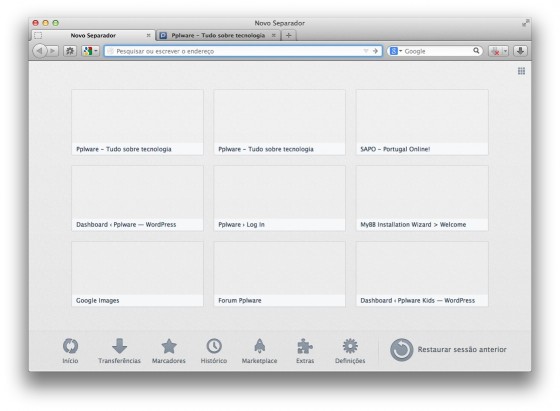Toggle the new tab tiles grid icon
This screenshot has width=560, height=411.
tap(521, 71)
